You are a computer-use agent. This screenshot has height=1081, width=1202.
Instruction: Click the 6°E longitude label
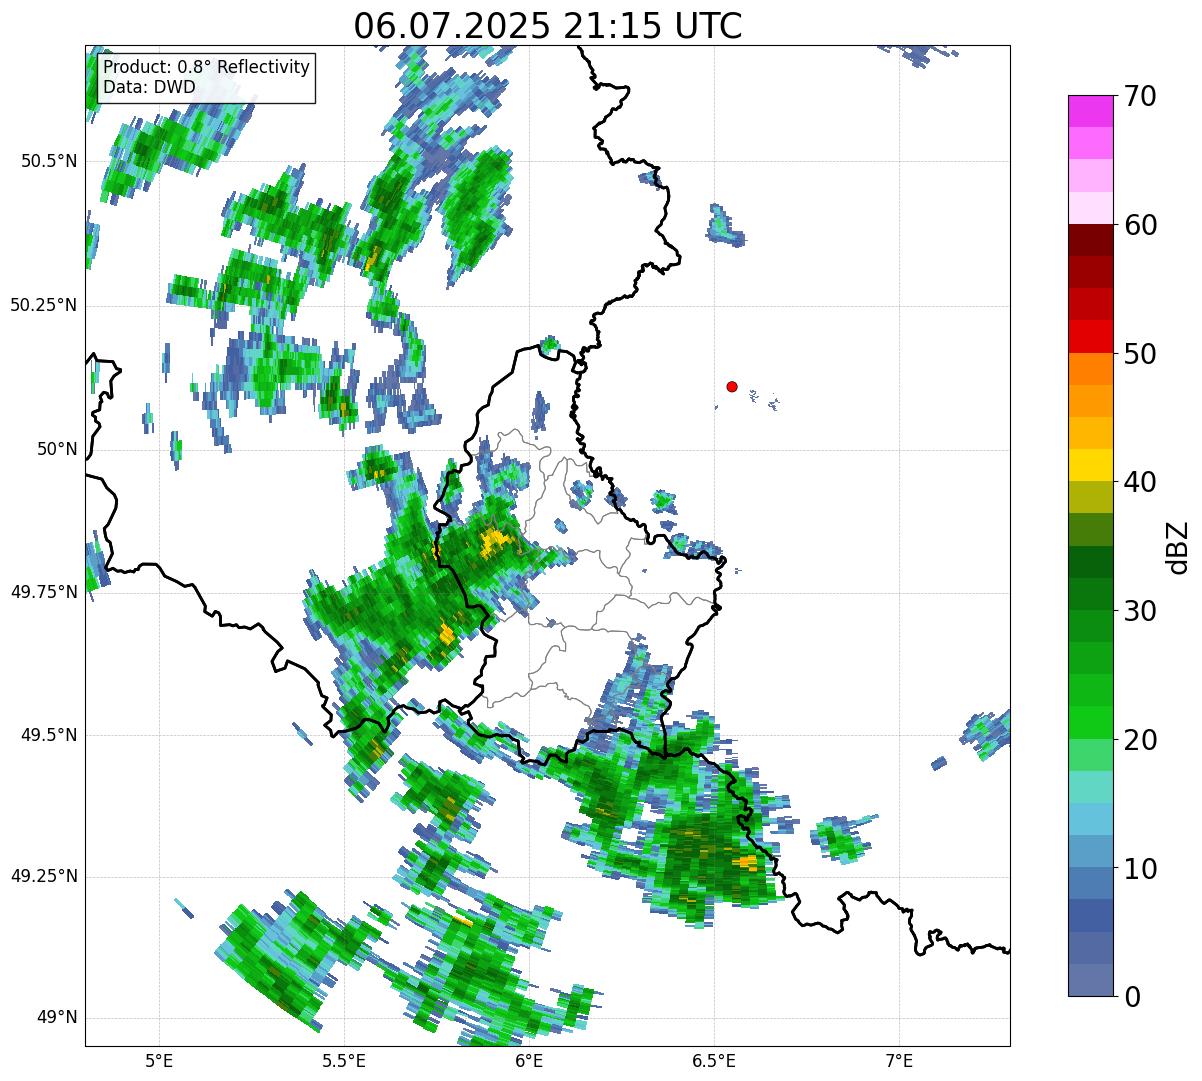pos(529,1061)
